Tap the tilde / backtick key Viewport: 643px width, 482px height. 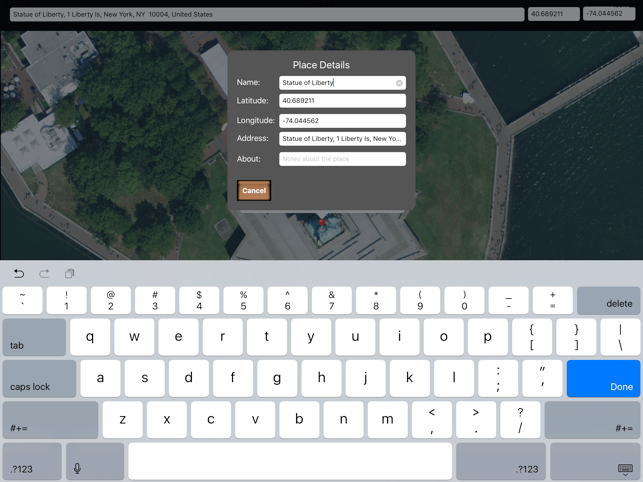click(x=22, y=300)
